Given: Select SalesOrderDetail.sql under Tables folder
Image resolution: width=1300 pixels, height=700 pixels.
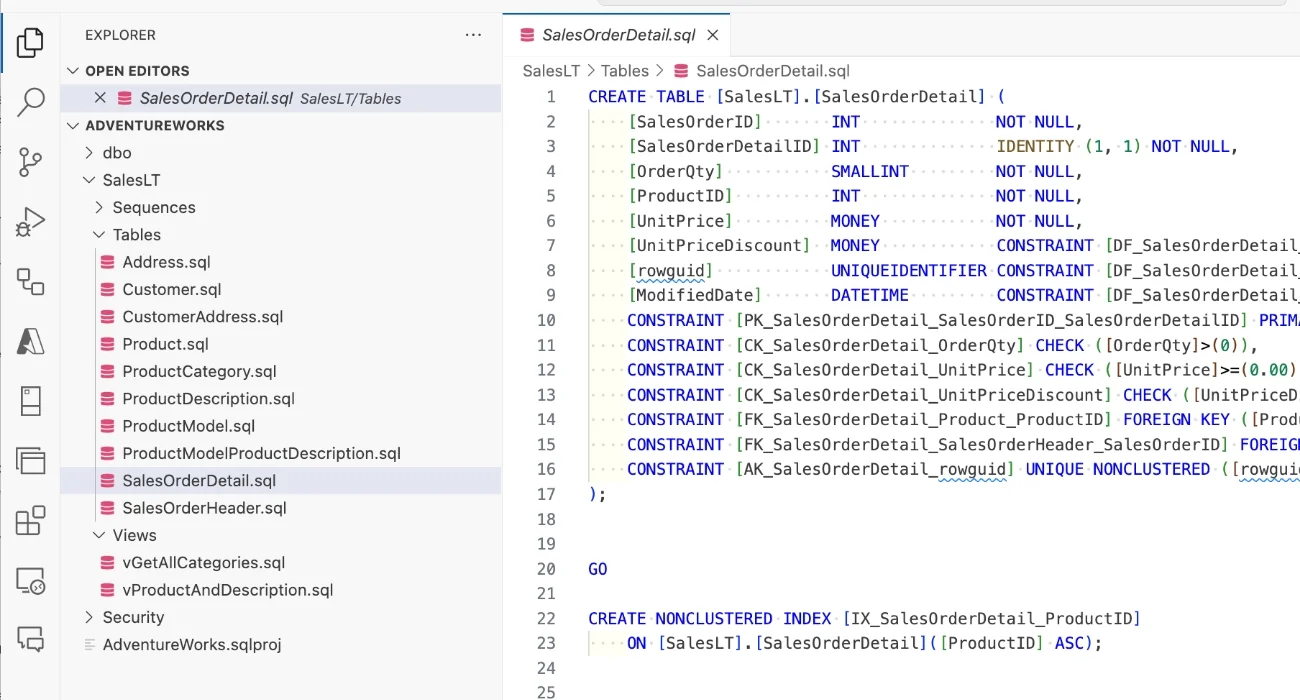Looking at the screenshot, I should [x=281, y=481].
